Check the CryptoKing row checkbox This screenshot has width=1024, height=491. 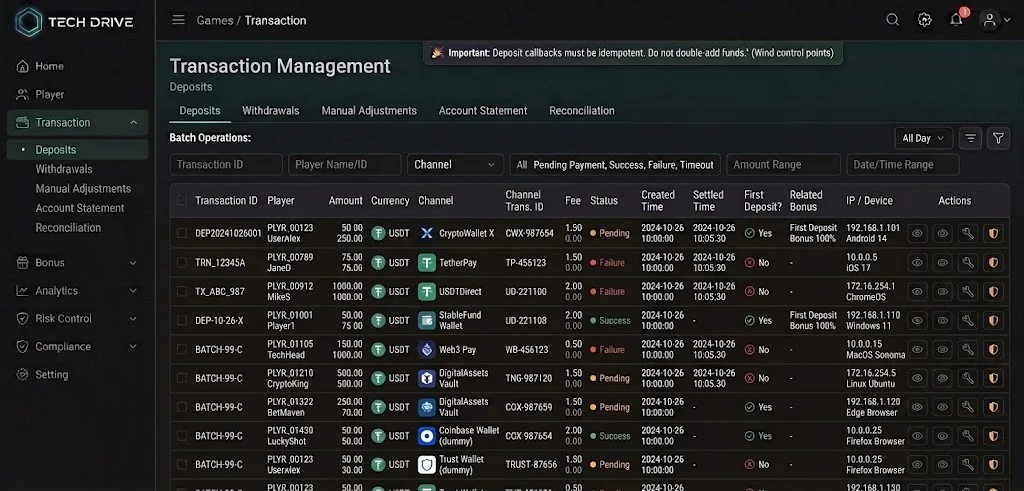(x=182, y=378)
